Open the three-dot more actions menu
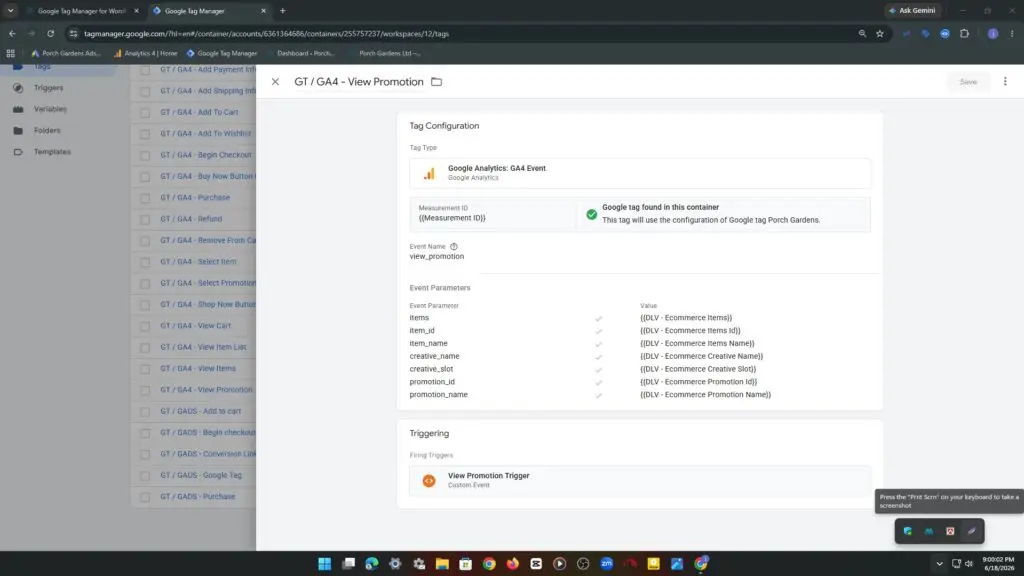1024x576 pixels. coord(1005,82)
